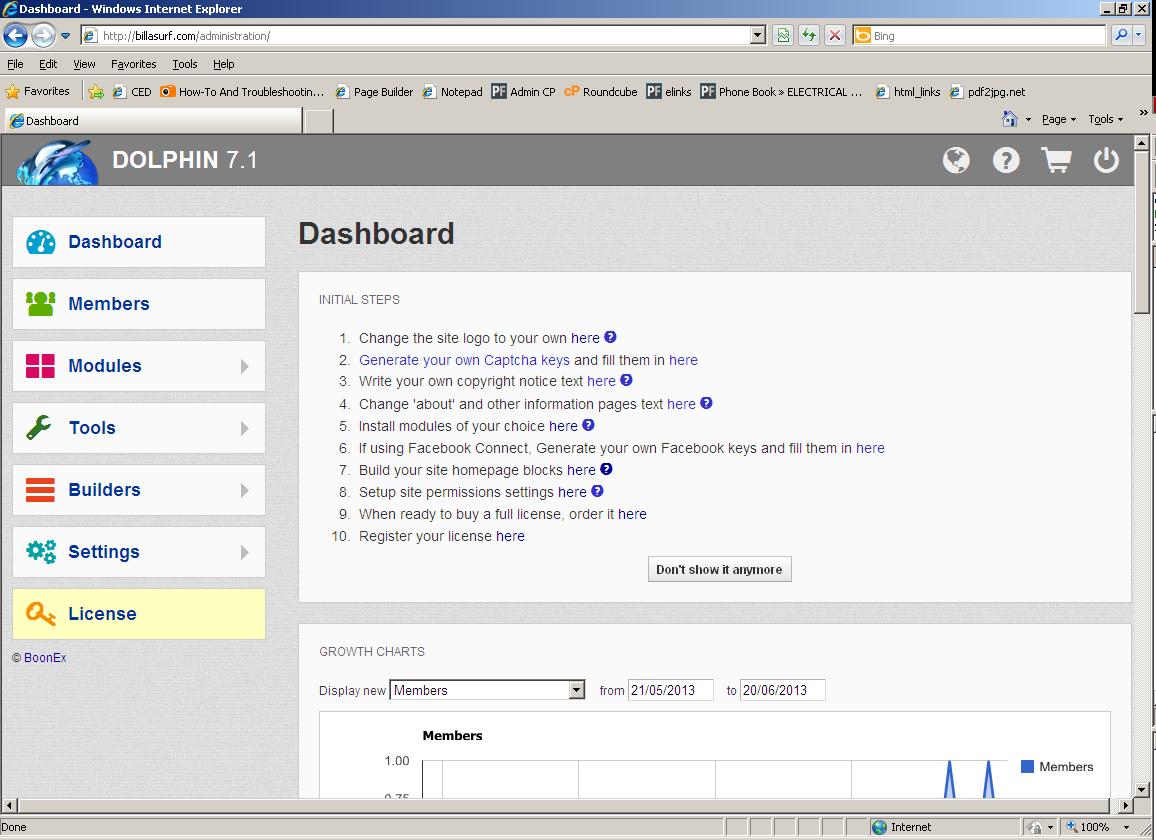
Task: Open the address bar dropdown arrow
Action: (x=758, y=36)
